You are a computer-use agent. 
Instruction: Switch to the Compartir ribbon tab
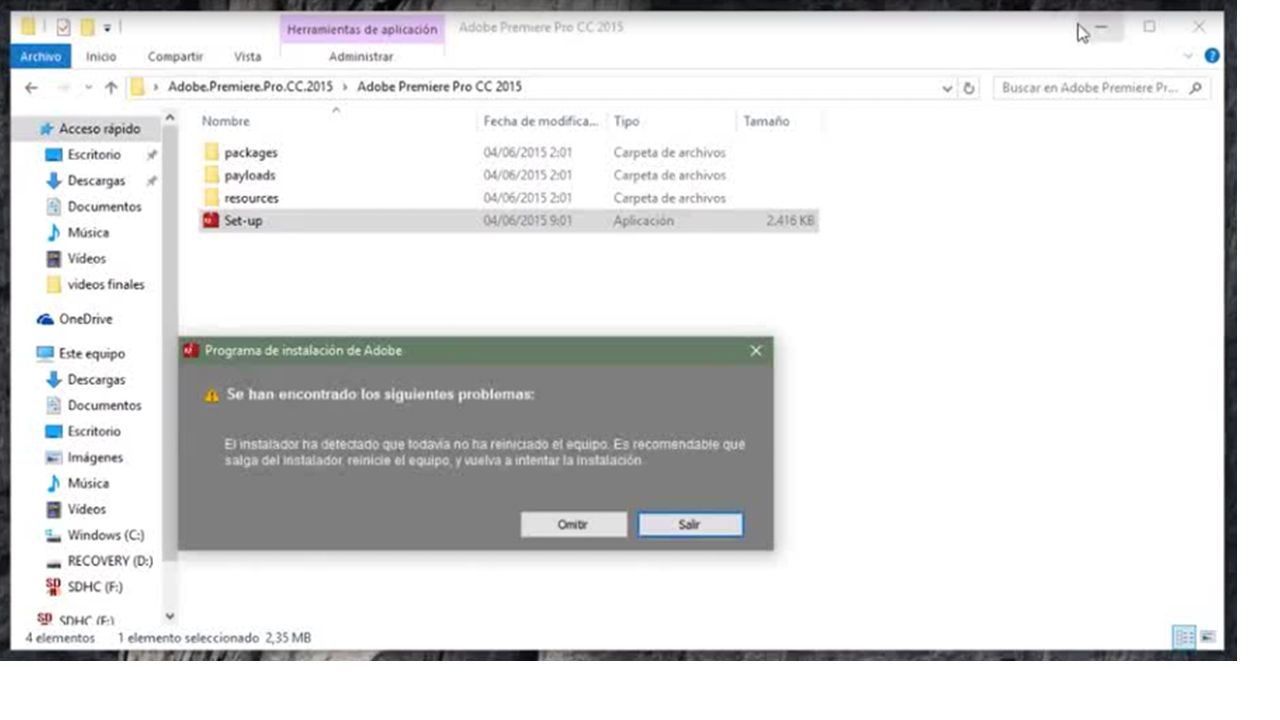coord(175,57)
